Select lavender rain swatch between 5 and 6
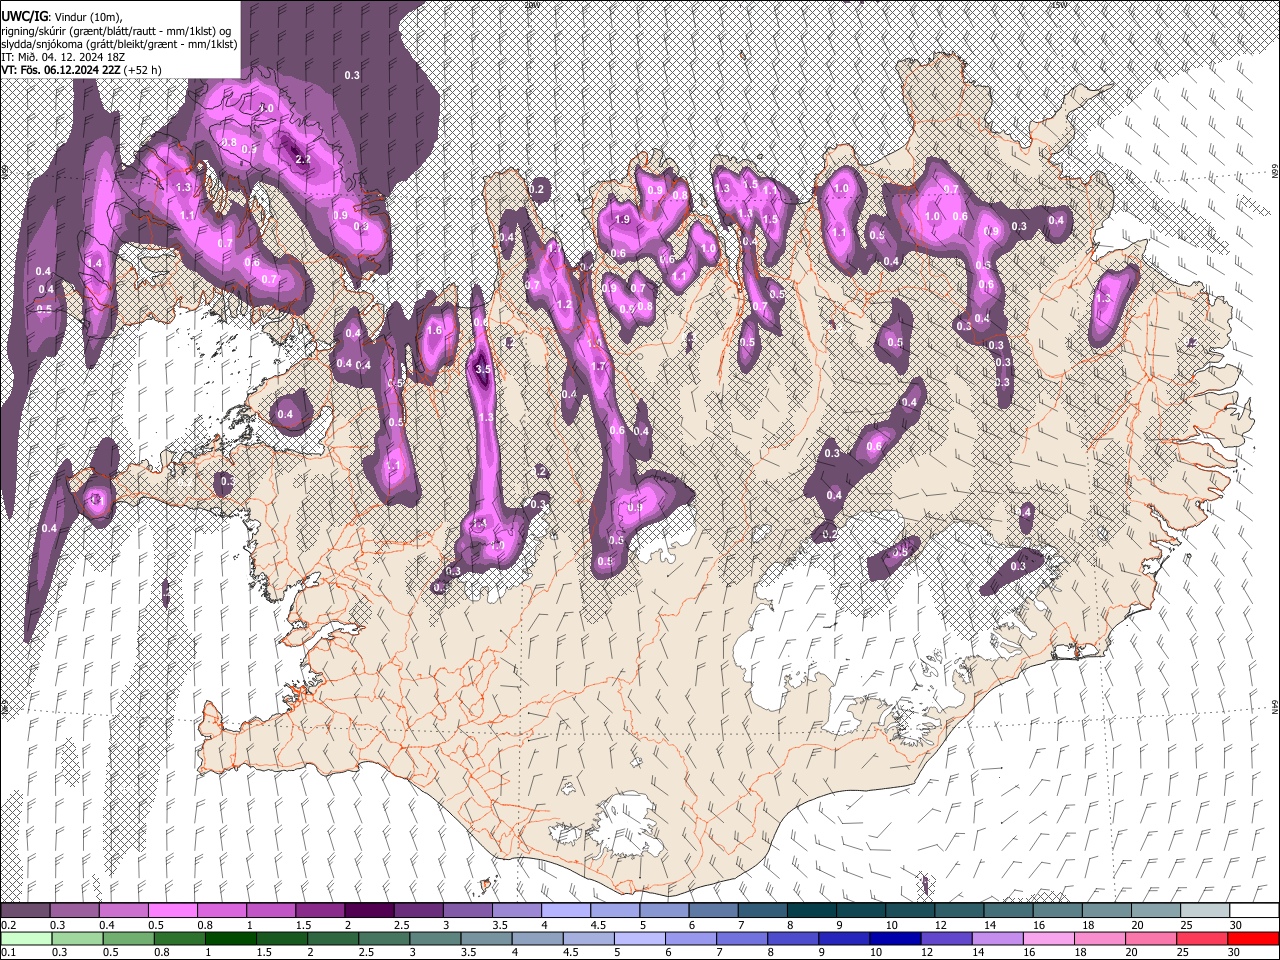 point(638,938)
